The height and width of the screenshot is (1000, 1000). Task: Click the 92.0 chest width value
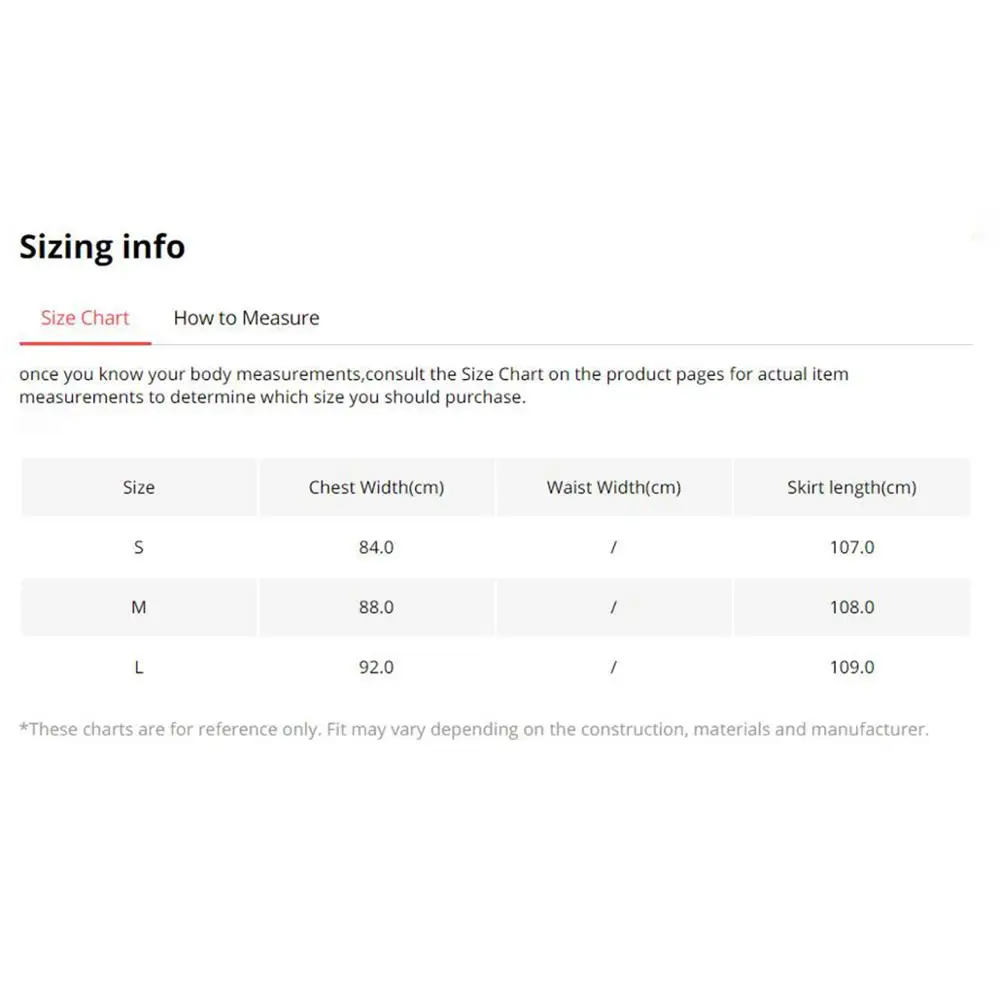(x=376, y=667)
